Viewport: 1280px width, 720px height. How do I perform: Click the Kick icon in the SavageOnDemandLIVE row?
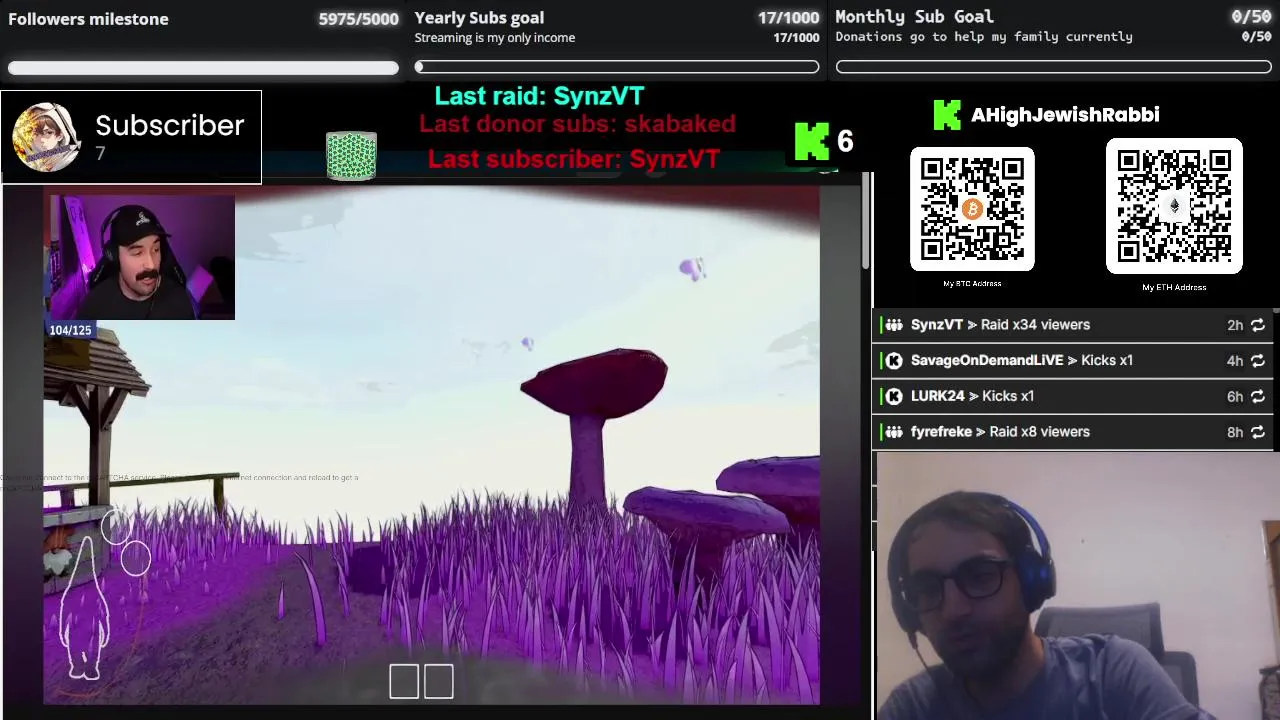[894, 361]
